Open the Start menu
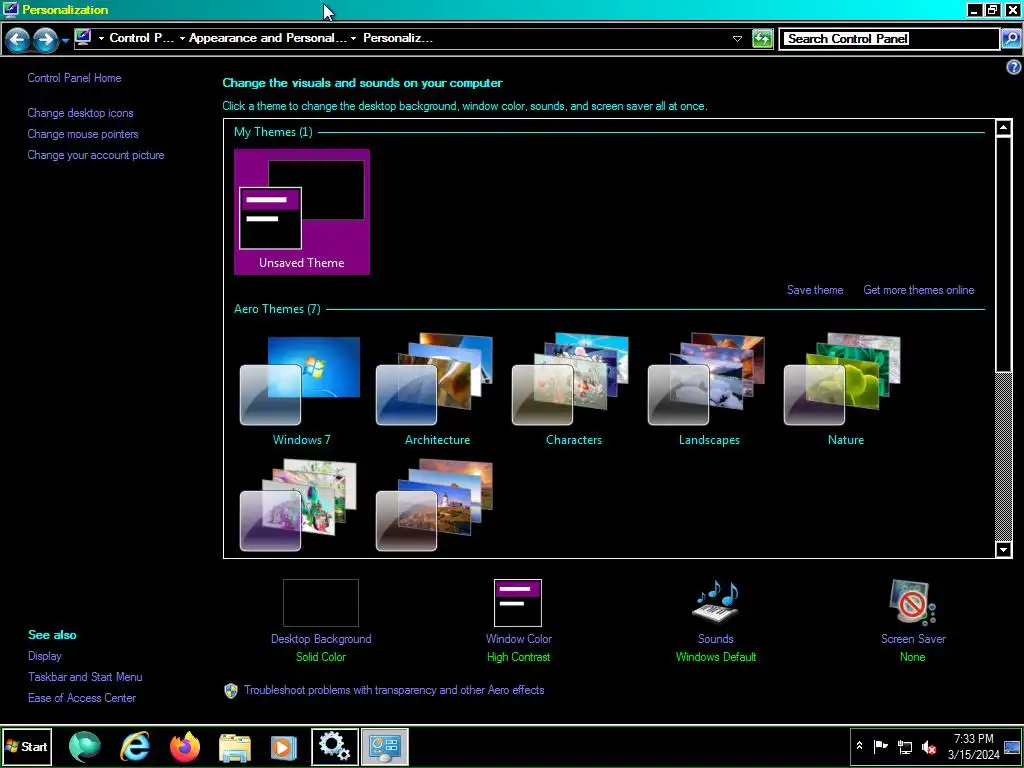The height and width of the screenshot is (768, 1024). click(x=26, y=746)
